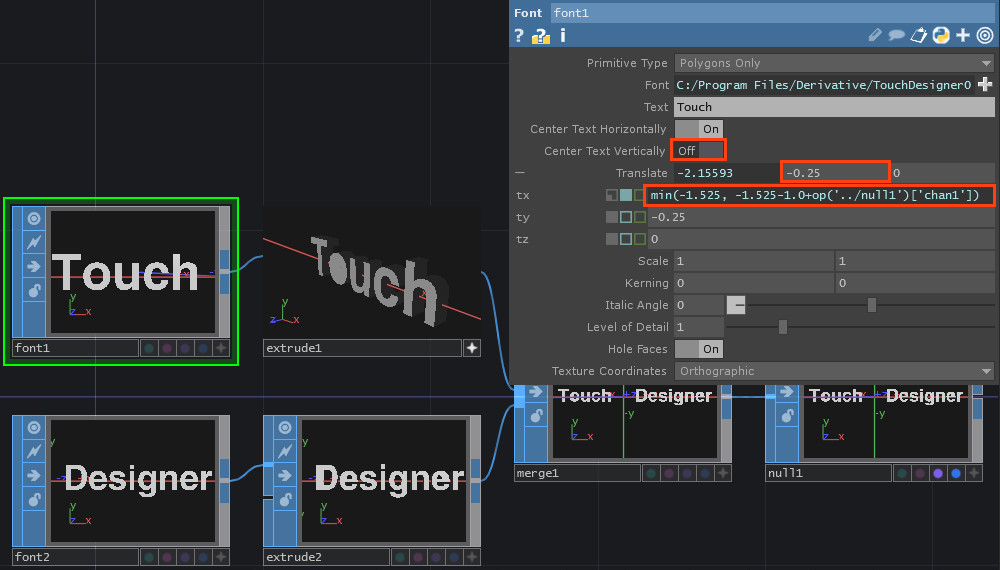The image size is (1000, 570).
Task: Toggle font2 lock flag
Action: click(34, 500)
